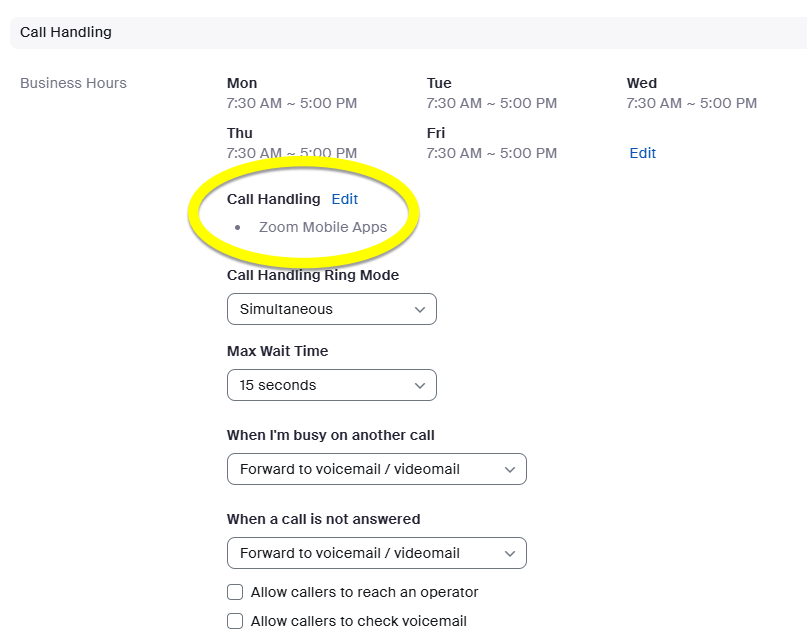Click the Business Hours label

pos(73,83)
